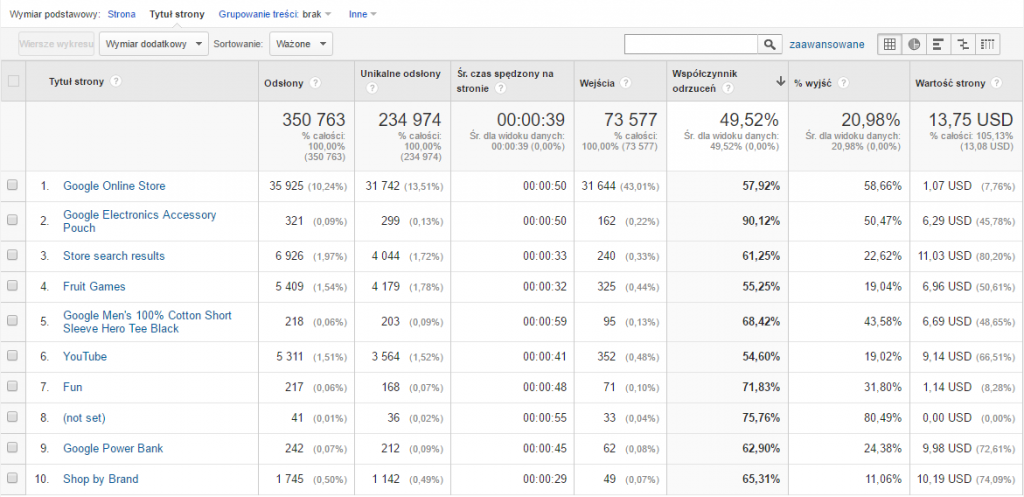Select the 13,75 USD total value
Image resolution: width=1024 pixels, height=497 pixels.
pos(971,120)
